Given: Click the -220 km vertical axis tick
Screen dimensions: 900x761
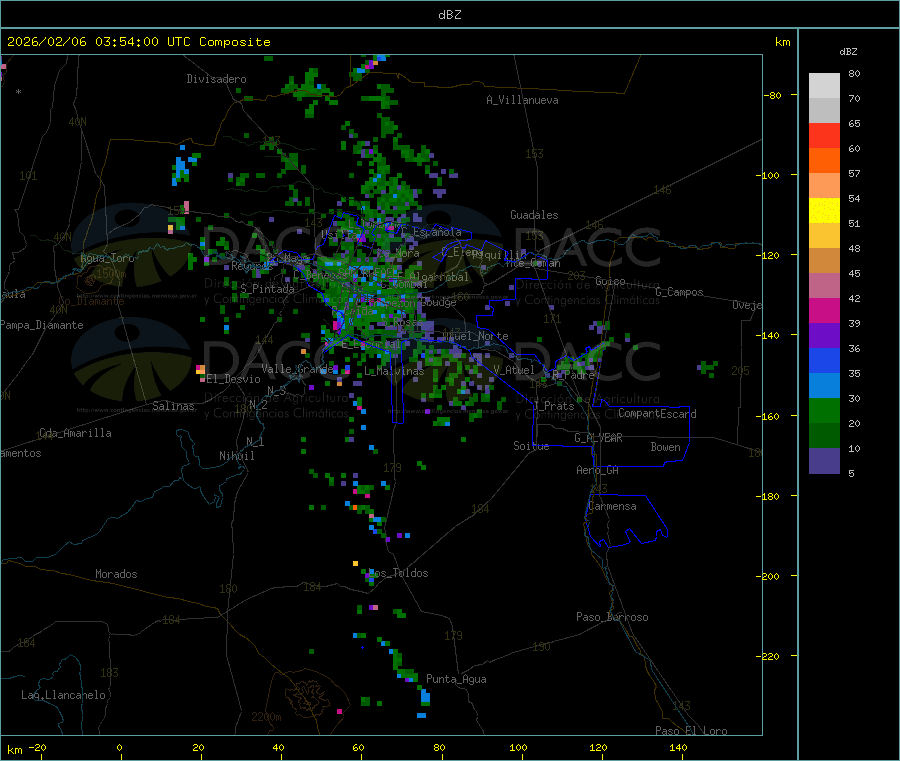Looking at the screenshot, I should [x=769, y=657].
